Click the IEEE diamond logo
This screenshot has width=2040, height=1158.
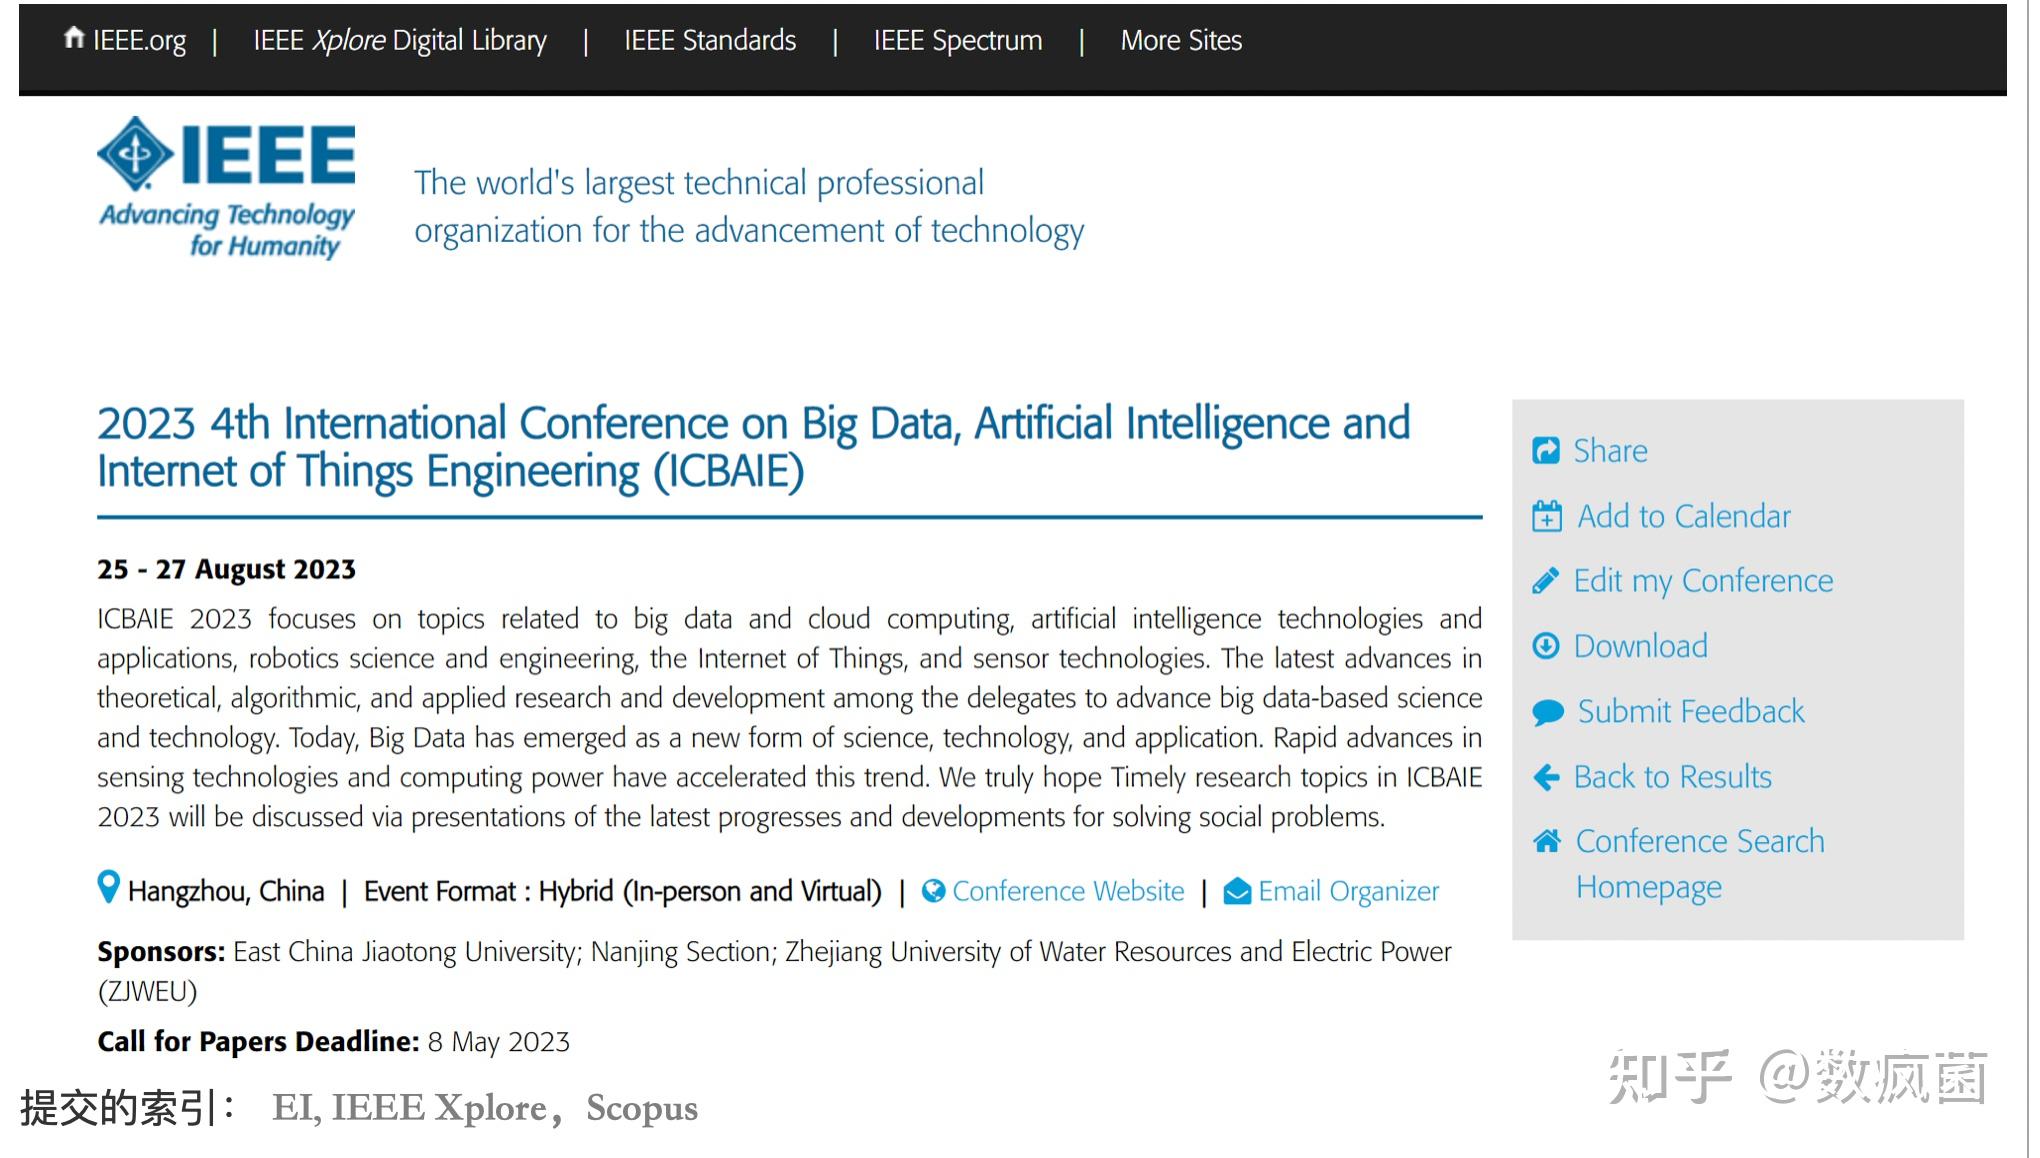135,153
